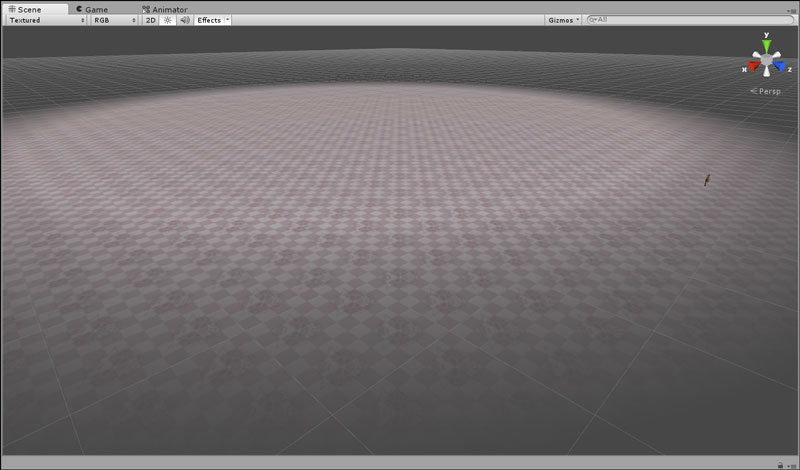This screenshot has width=800, height=470.
Task: Open the Textured draw mode dropdown
Action: point(47,20)
